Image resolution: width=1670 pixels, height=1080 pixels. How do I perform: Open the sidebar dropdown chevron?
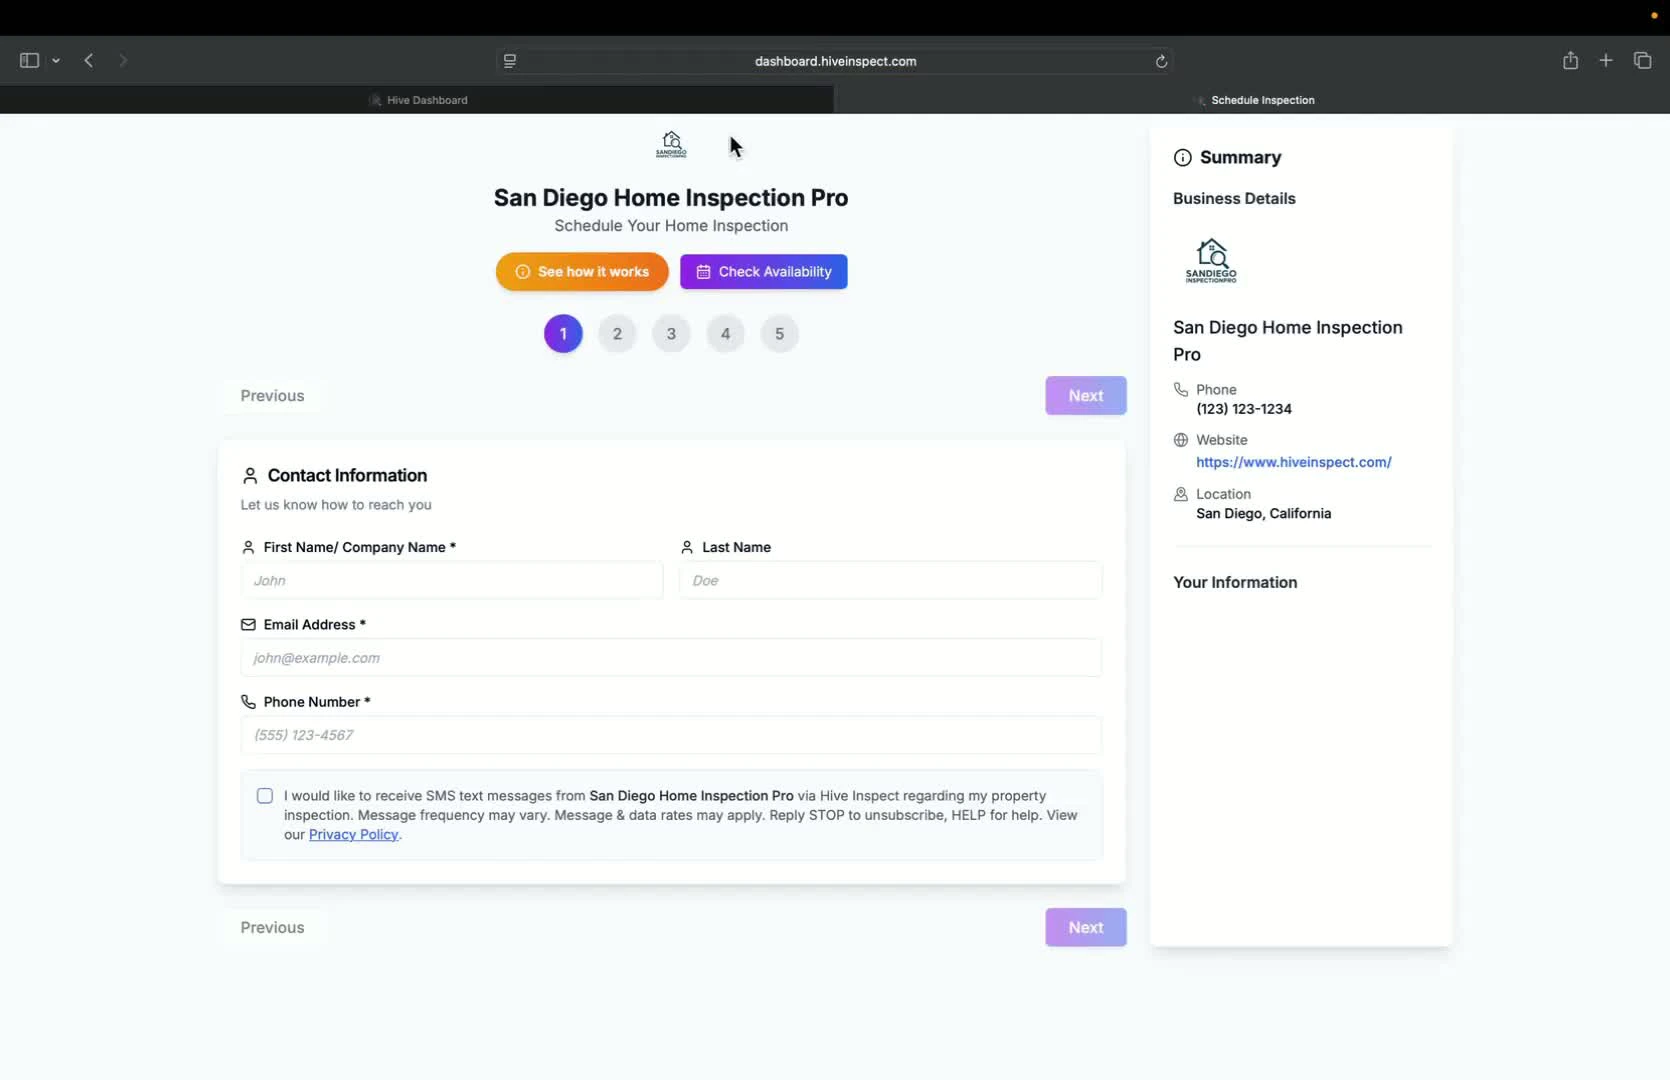pos(56,61)
